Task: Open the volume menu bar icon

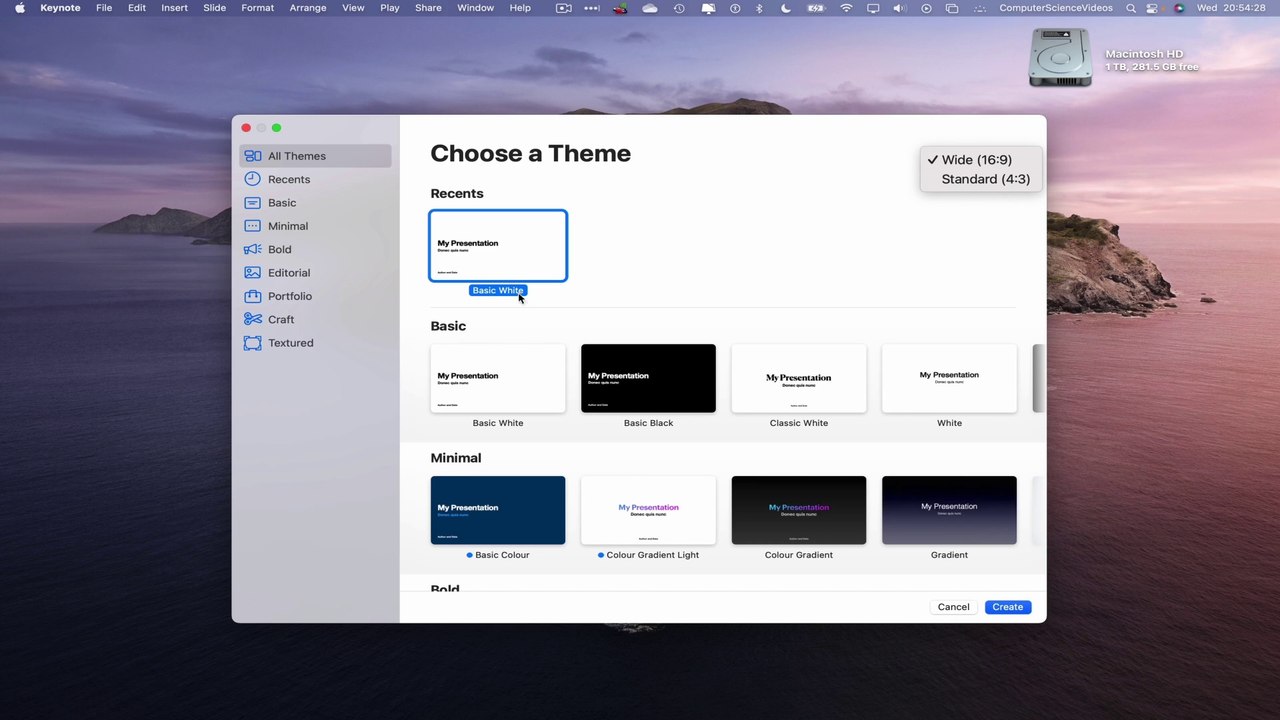Action: (x=900, y=8)
